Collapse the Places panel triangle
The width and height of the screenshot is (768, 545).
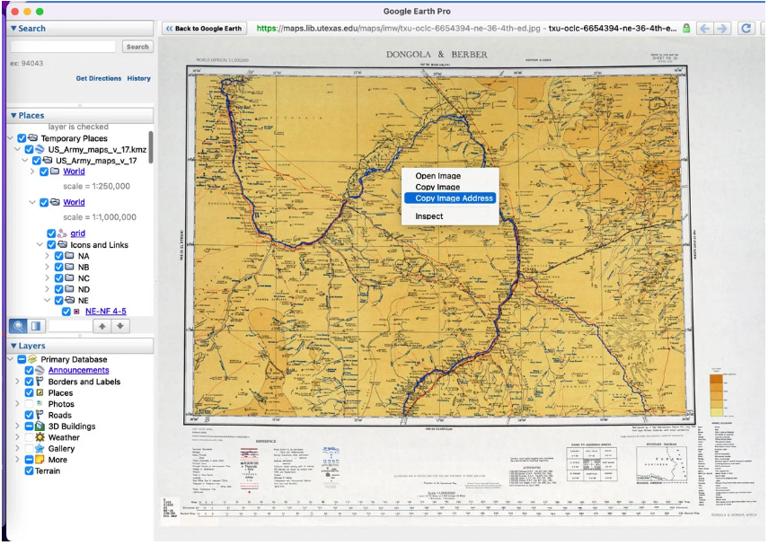[14, 116]
